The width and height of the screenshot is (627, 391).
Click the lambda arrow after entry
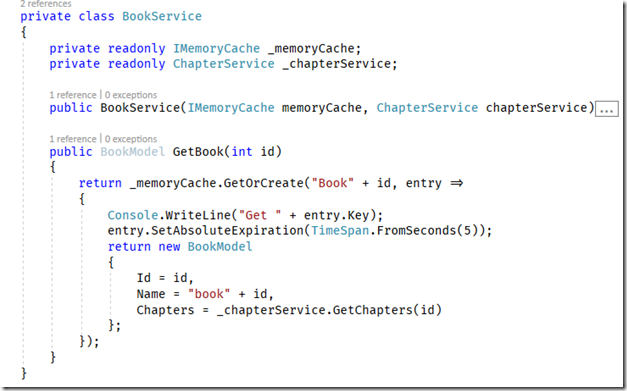[456, 184]
